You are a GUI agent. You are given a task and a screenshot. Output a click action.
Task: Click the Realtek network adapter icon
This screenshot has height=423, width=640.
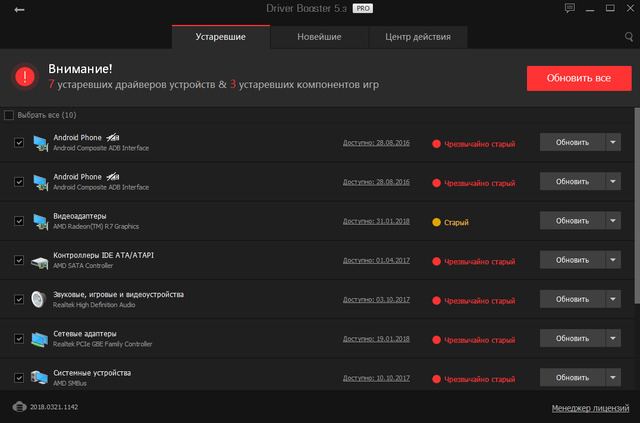(39, 339)
